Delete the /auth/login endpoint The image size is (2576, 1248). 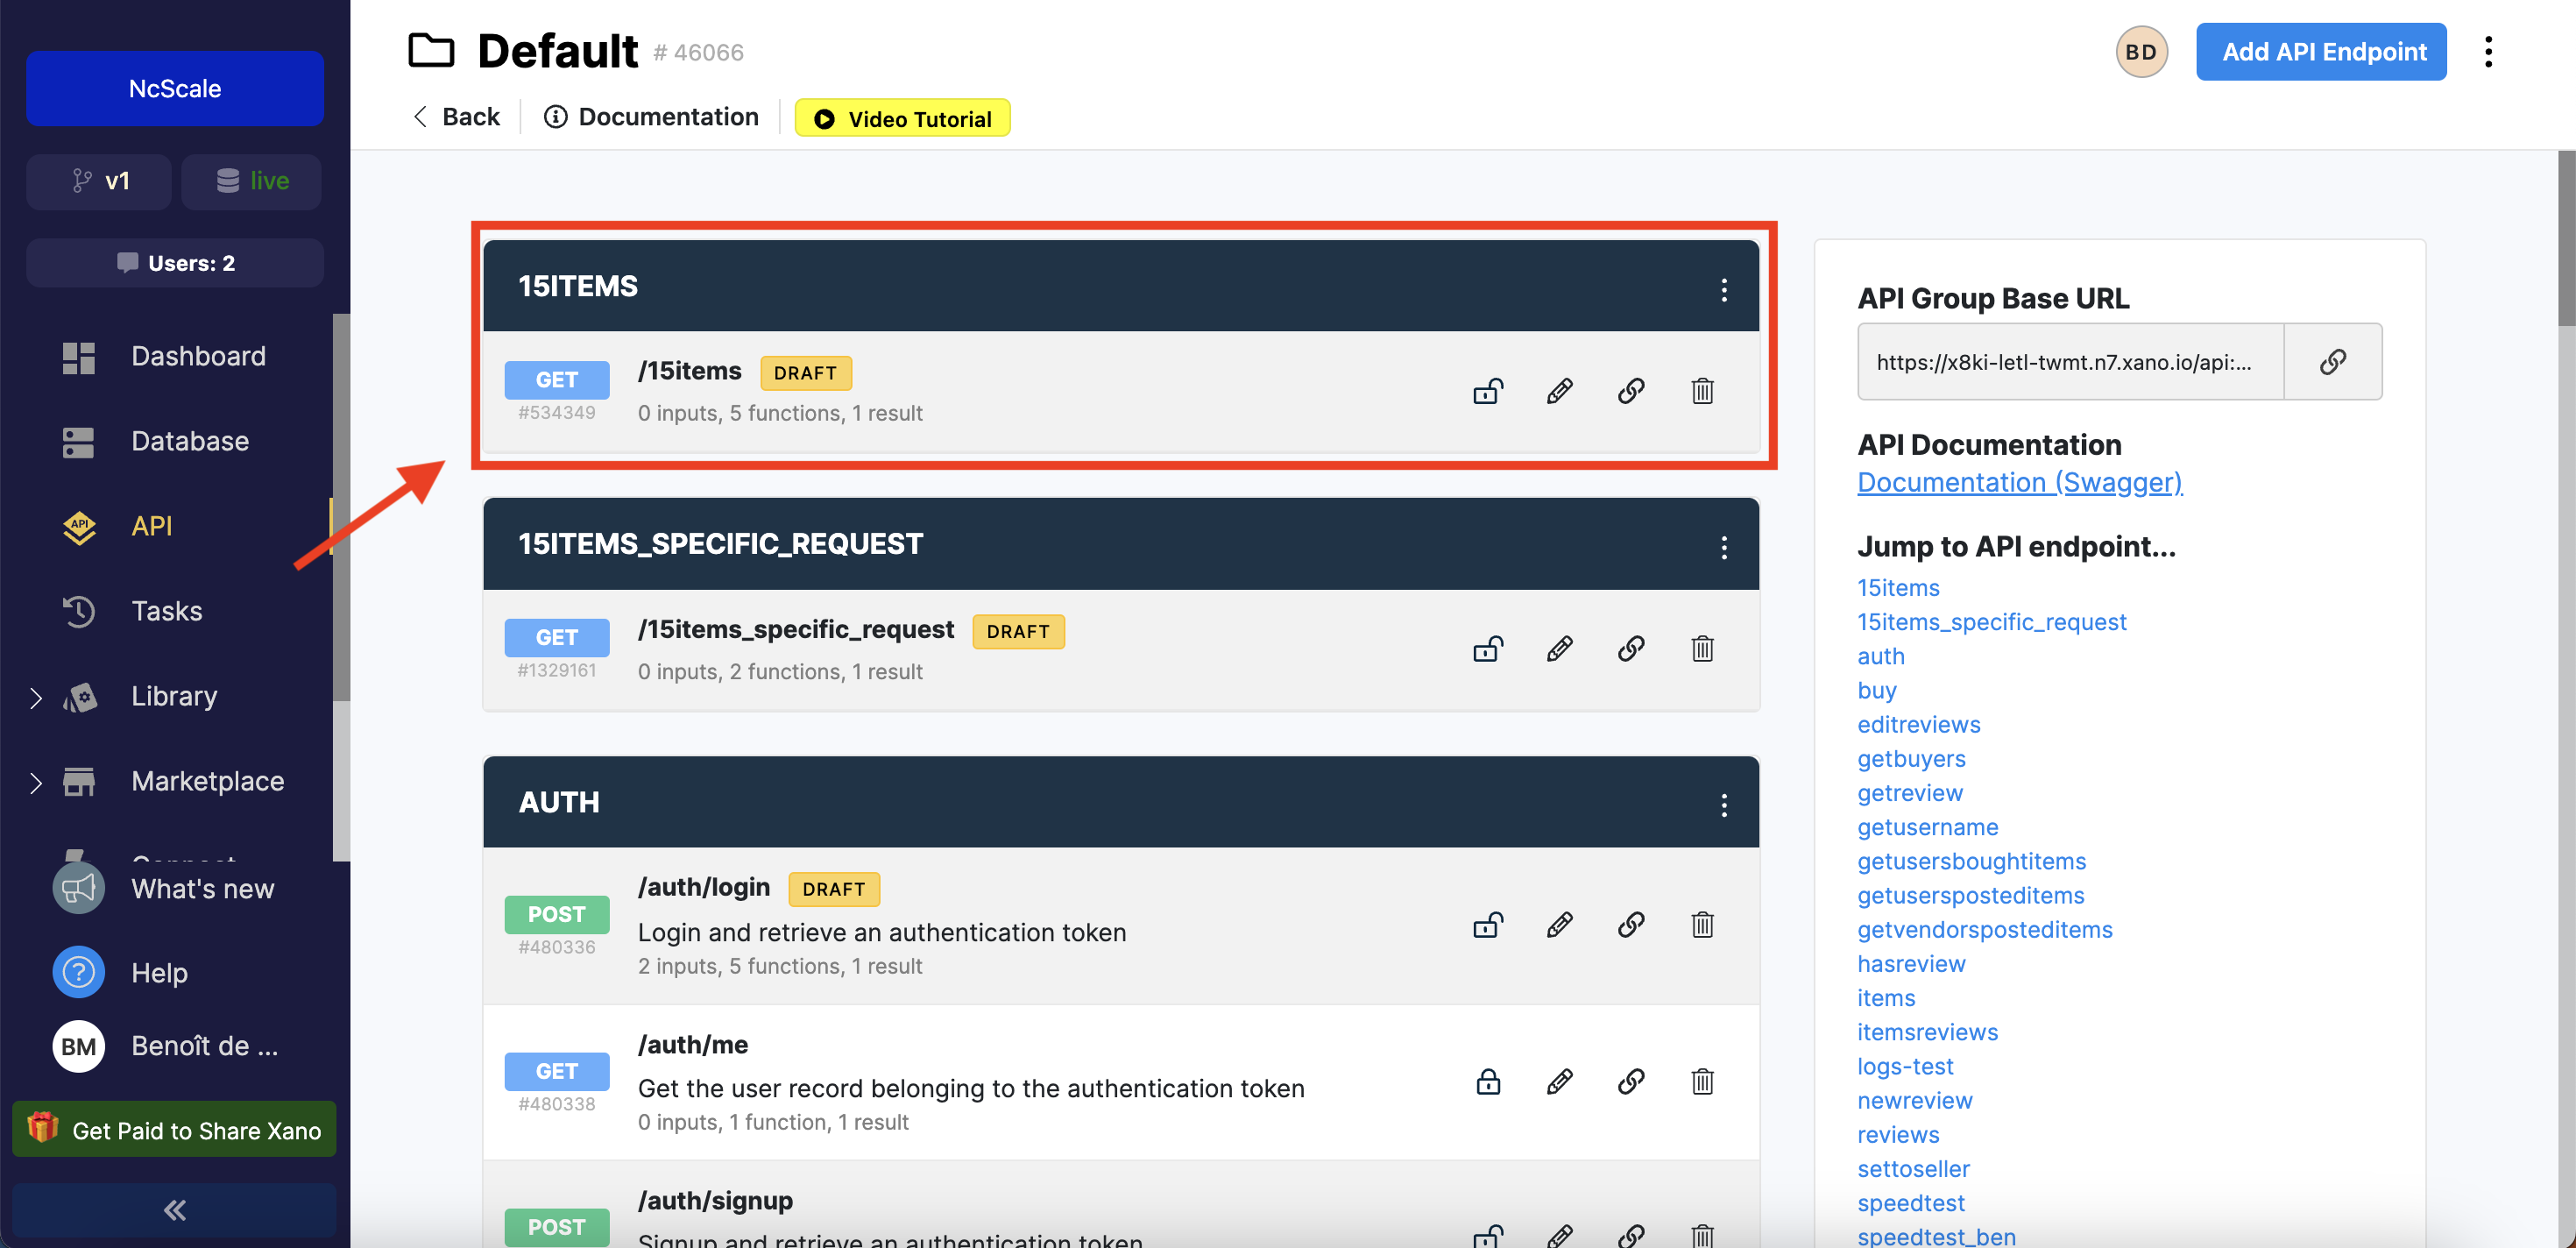[1702, 925]
